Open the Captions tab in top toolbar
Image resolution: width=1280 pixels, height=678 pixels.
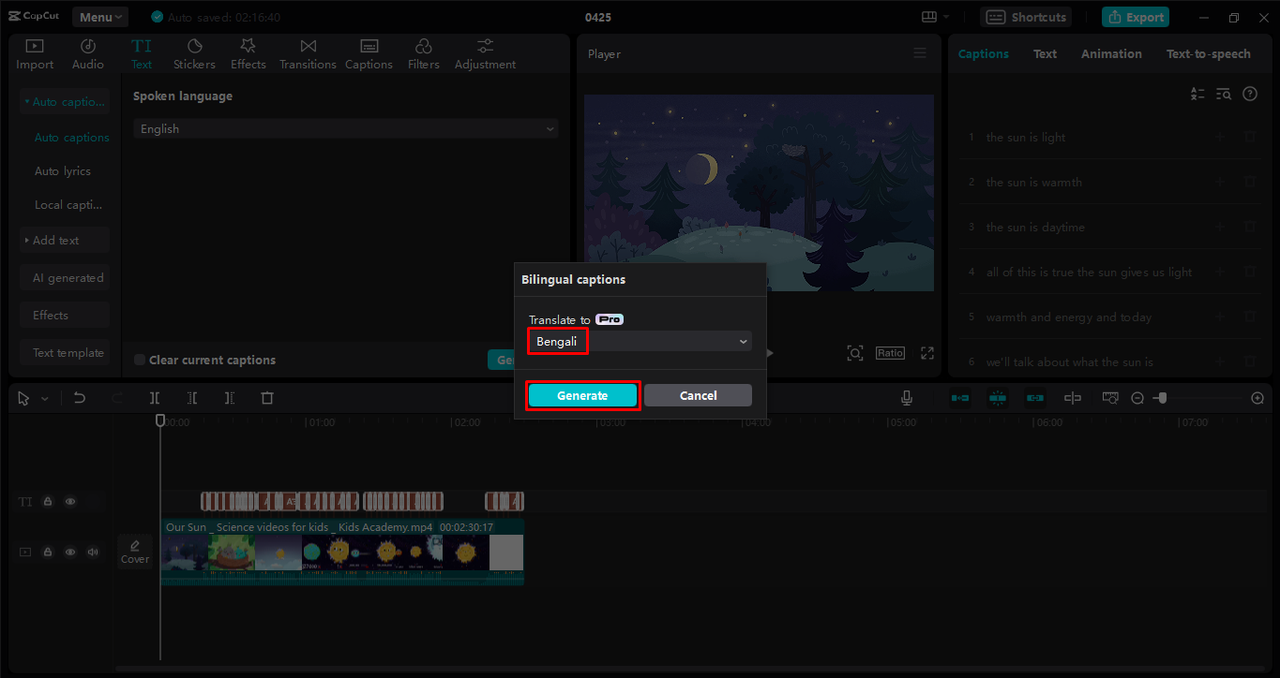coord(369,54)
